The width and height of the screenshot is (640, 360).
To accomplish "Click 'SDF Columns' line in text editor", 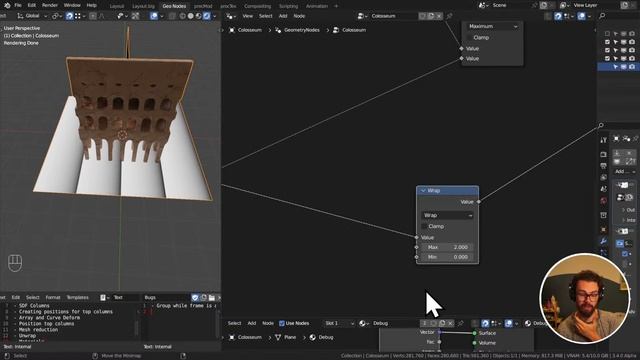I will [34, 306].
